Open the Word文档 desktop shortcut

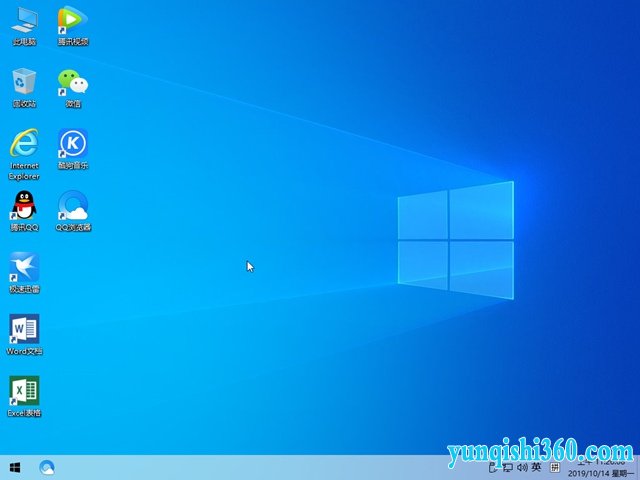24,332
